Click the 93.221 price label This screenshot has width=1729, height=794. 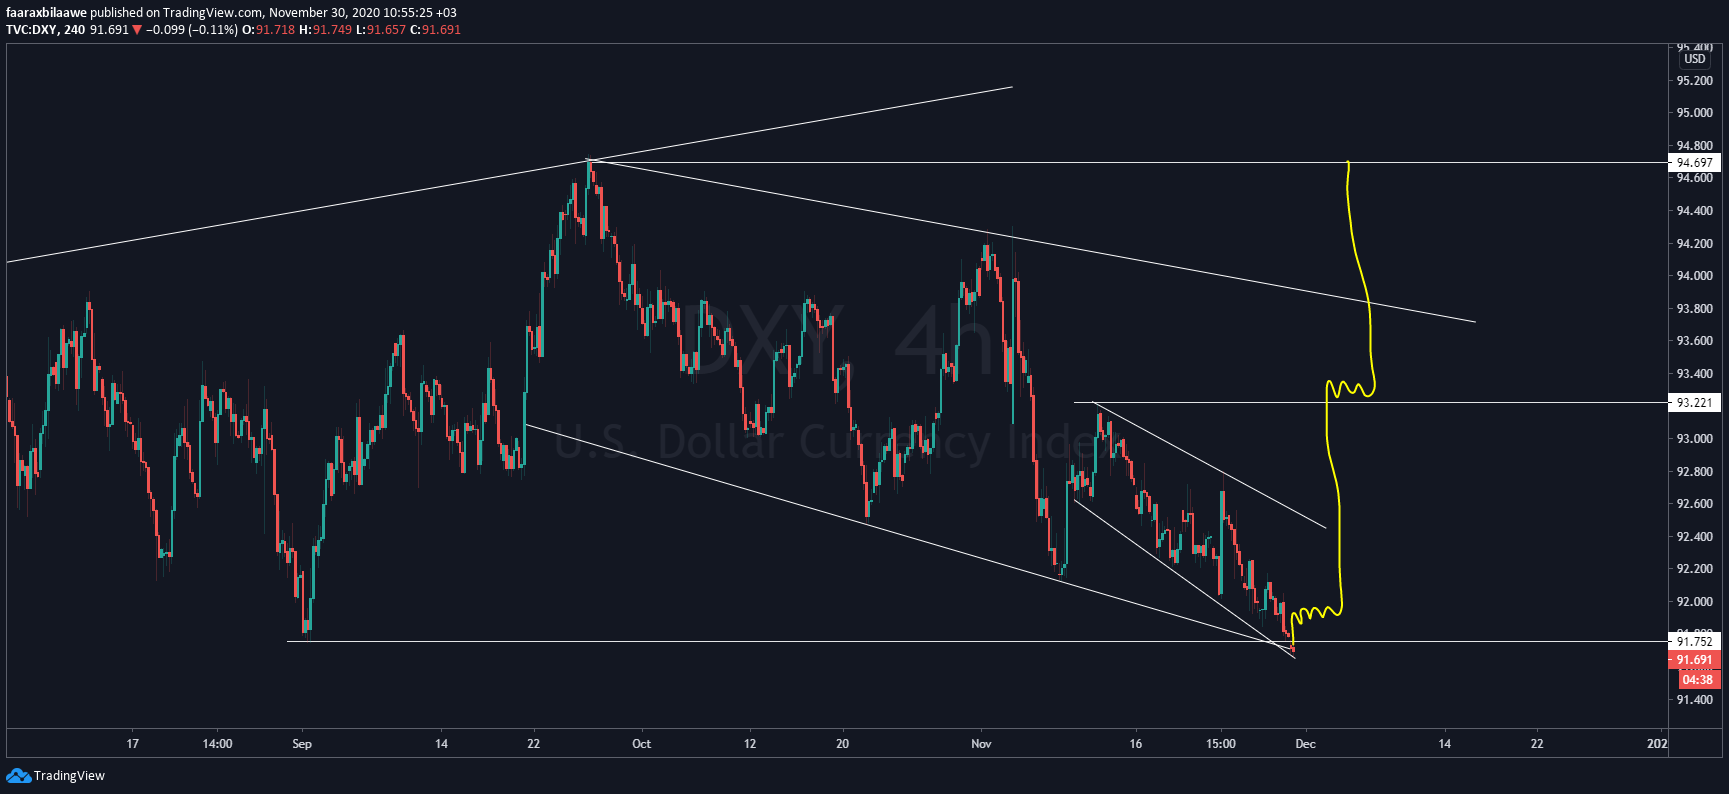(x=1694, y=402)
